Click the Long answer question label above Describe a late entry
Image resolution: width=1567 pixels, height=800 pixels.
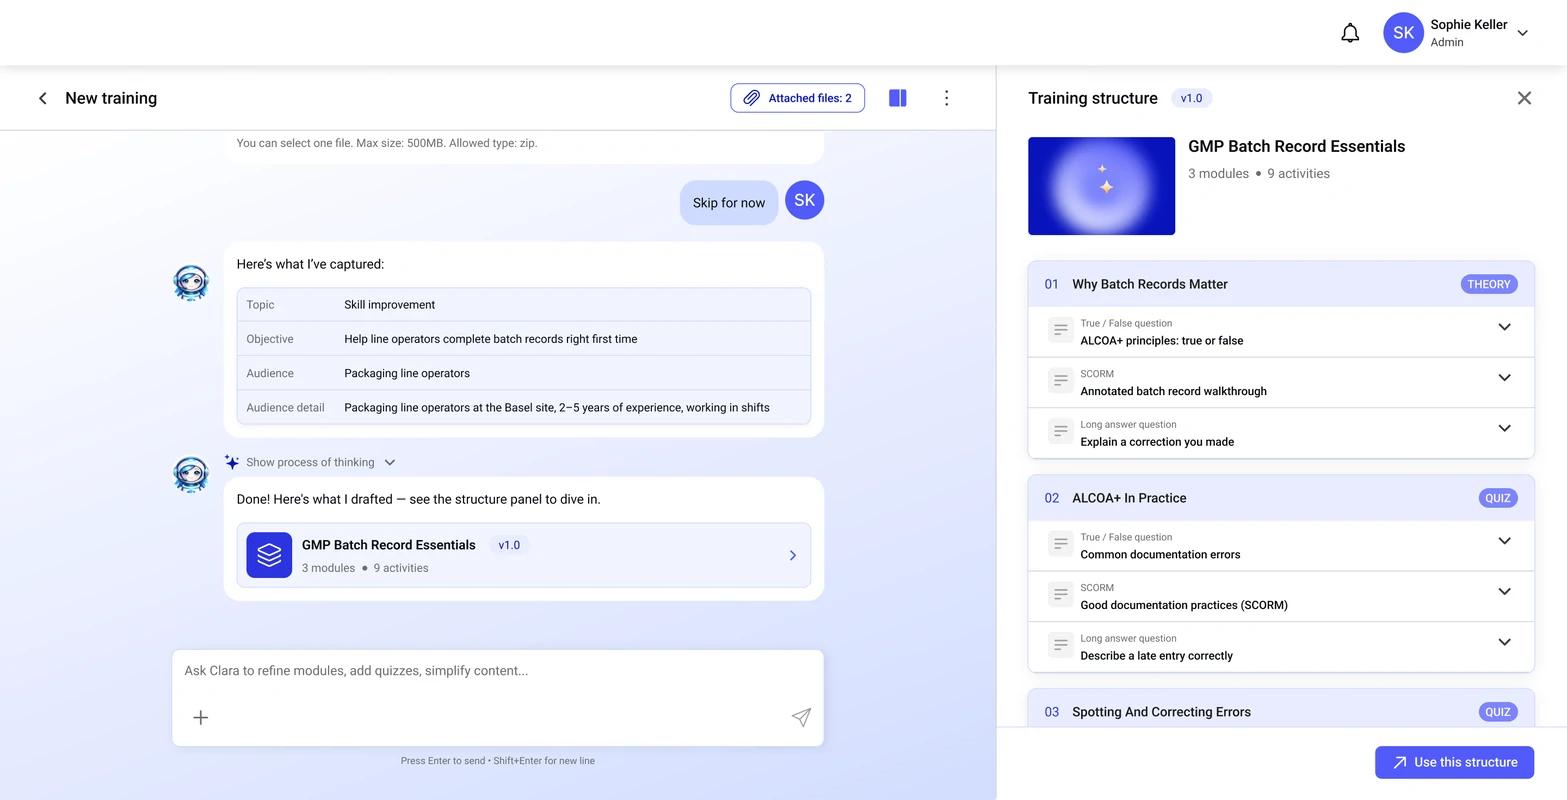tap(1128, 638)
